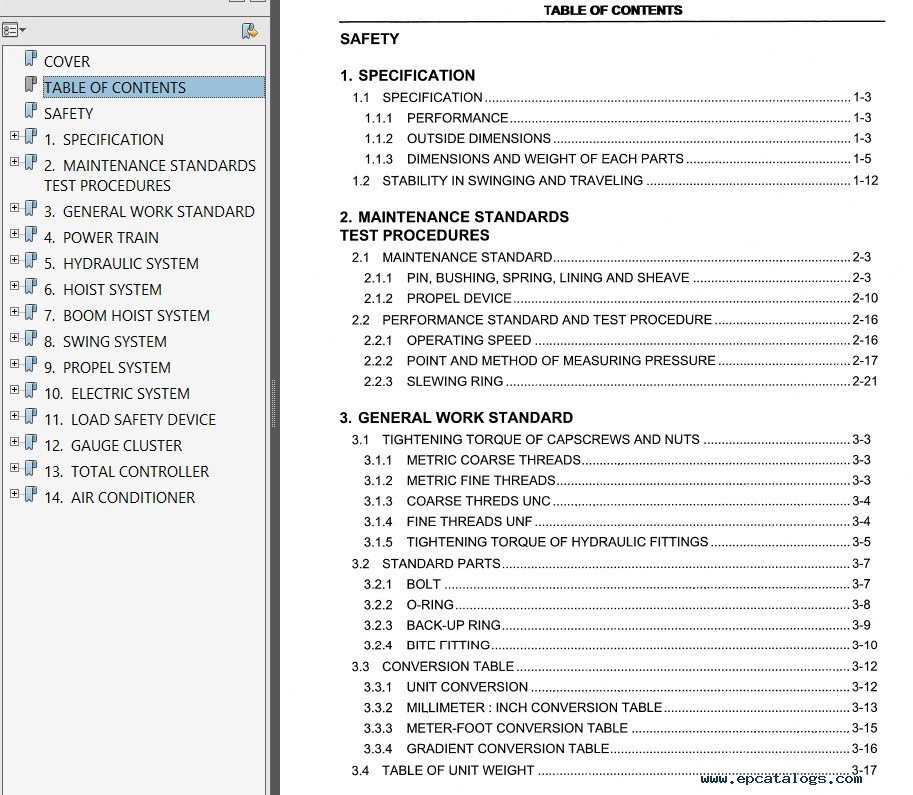913x795 pixels.
Task: Open 7. BOOM HOIST SYSTEM bookmark
Action: pos(126,316)
